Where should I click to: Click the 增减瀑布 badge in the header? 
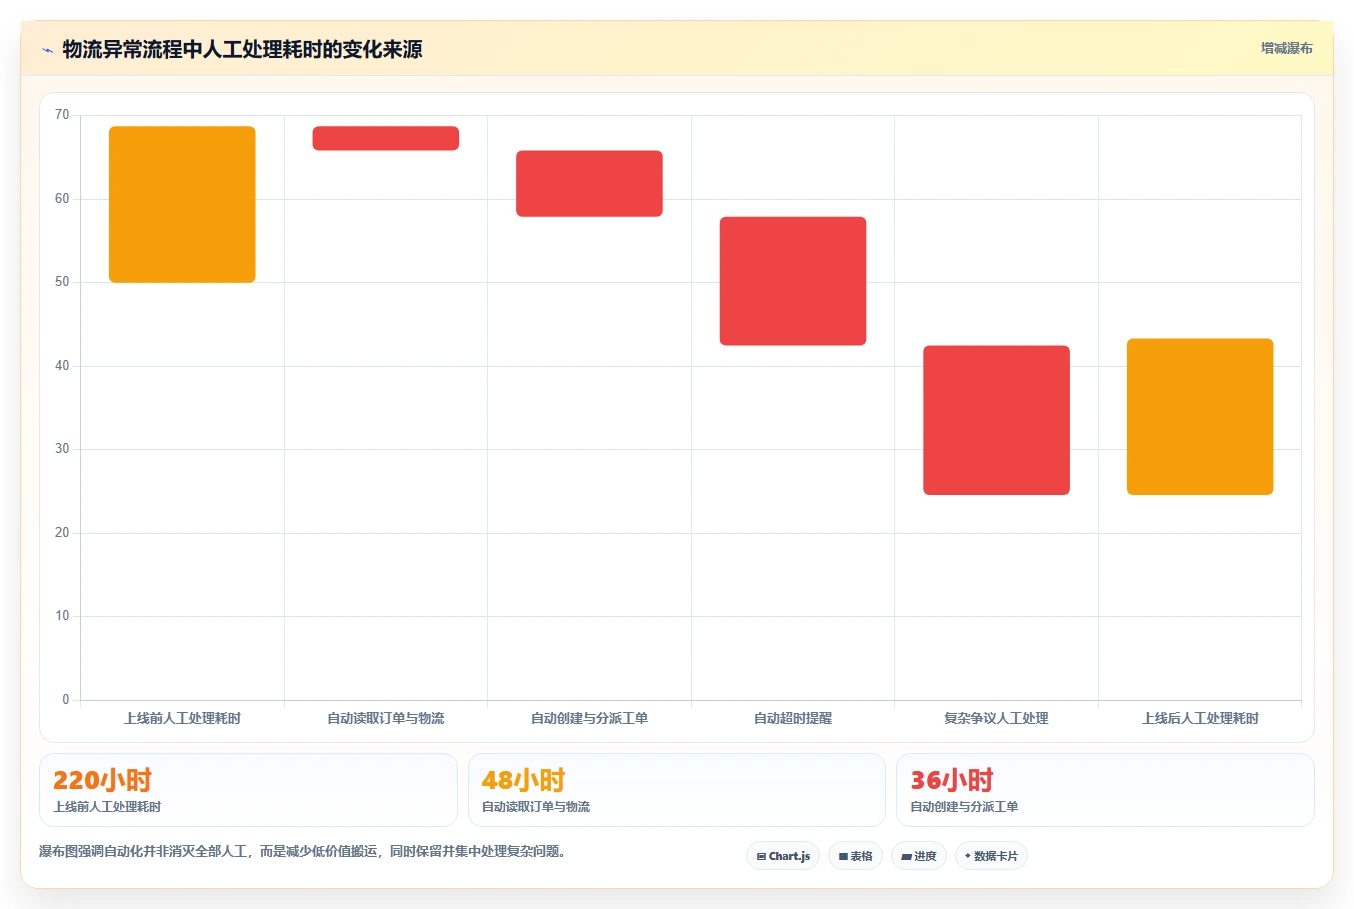(1286, 48)
